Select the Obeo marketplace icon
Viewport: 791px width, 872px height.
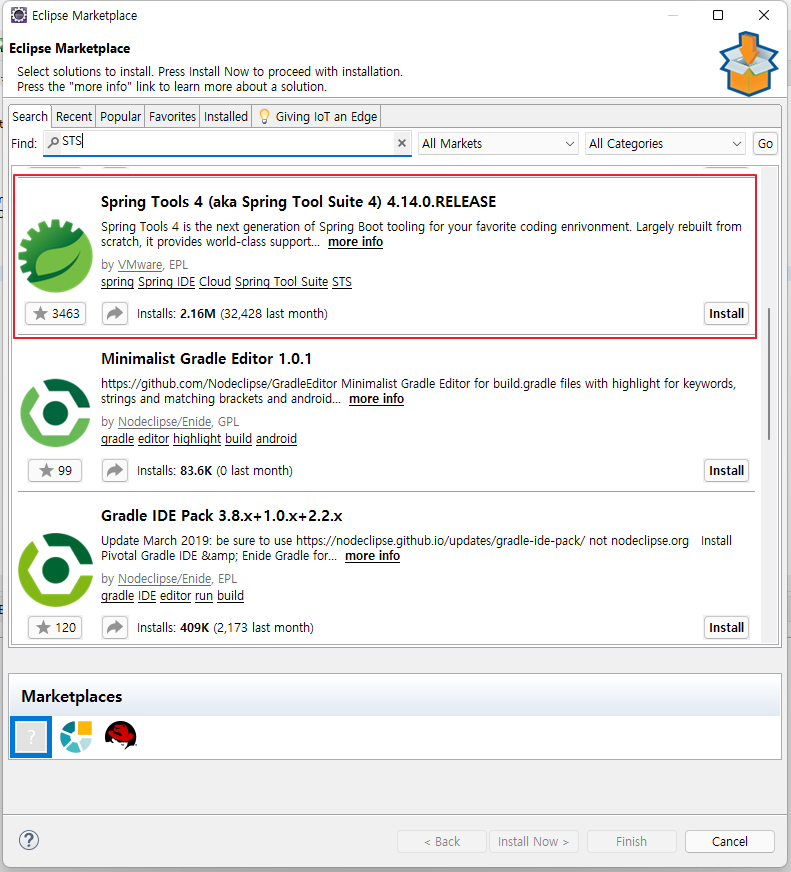pos(76,737)
